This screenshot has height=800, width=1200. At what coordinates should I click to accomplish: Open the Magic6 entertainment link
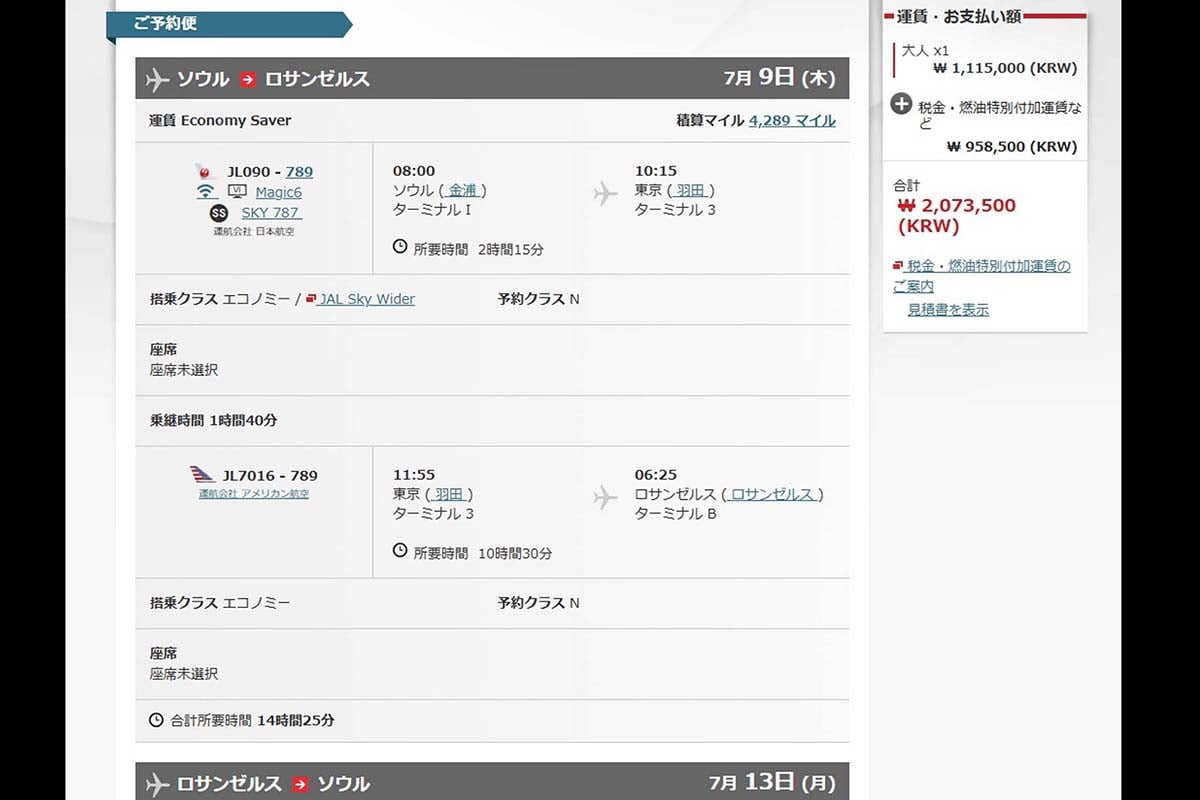coord(278,192)
